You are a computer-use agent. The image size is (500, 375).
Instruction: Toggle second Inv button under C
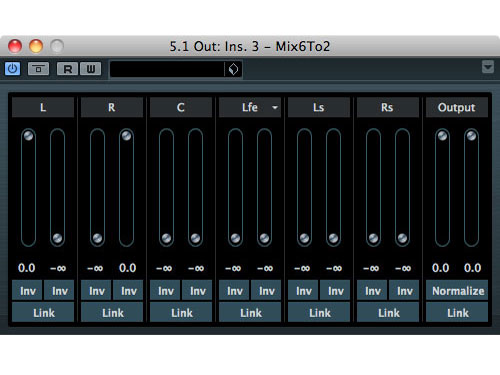[197, 291]
